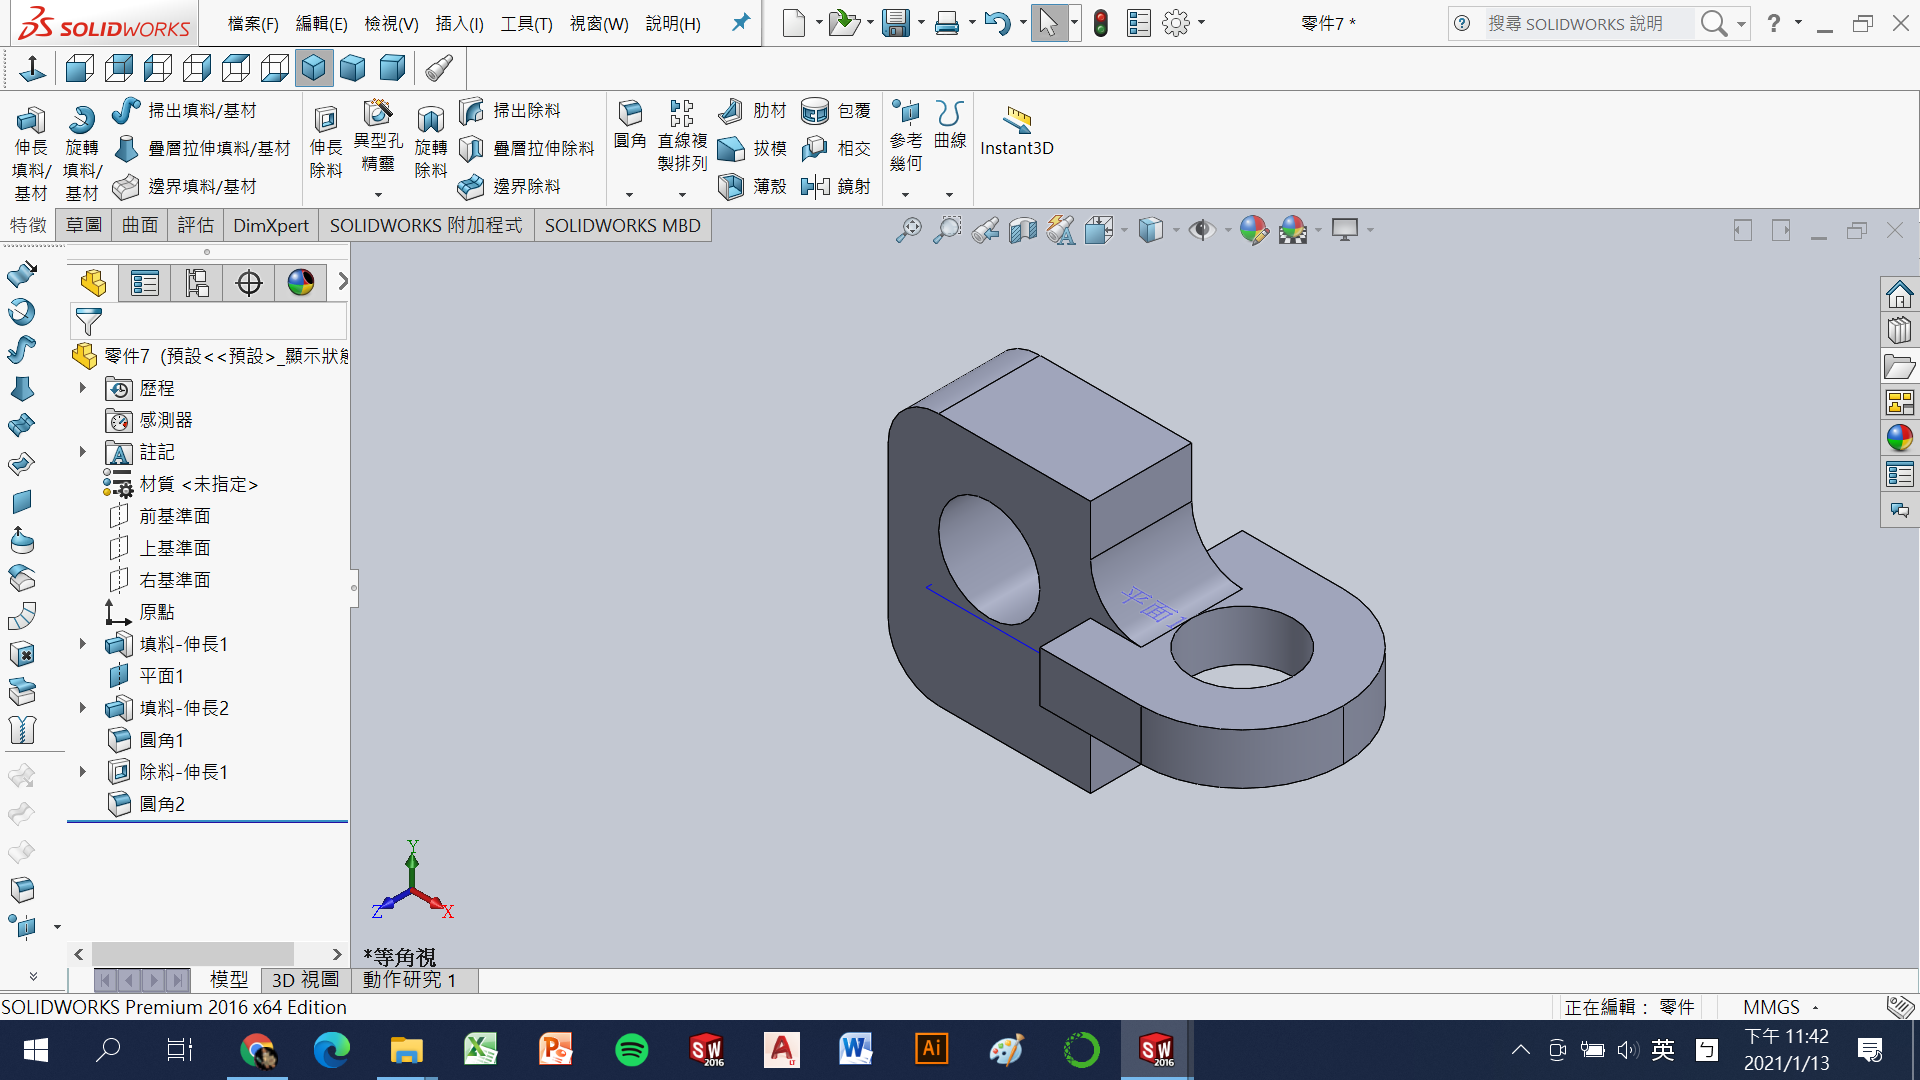Toggle the hide/show items eye icon
Screen dimensions: 1920x1080
1201,230
